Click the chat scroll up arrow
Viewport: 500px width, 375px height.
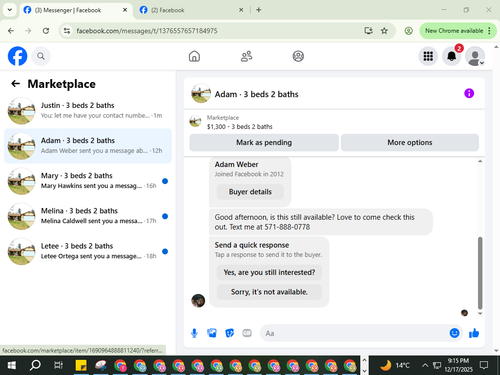[x=480, y=161]
